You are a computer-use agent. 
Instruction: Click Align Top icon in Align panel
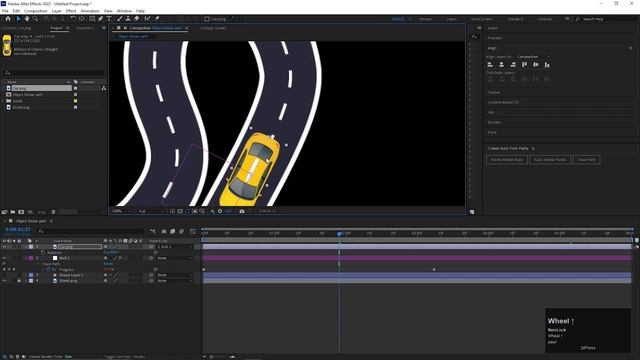click(x=524, y=64)
